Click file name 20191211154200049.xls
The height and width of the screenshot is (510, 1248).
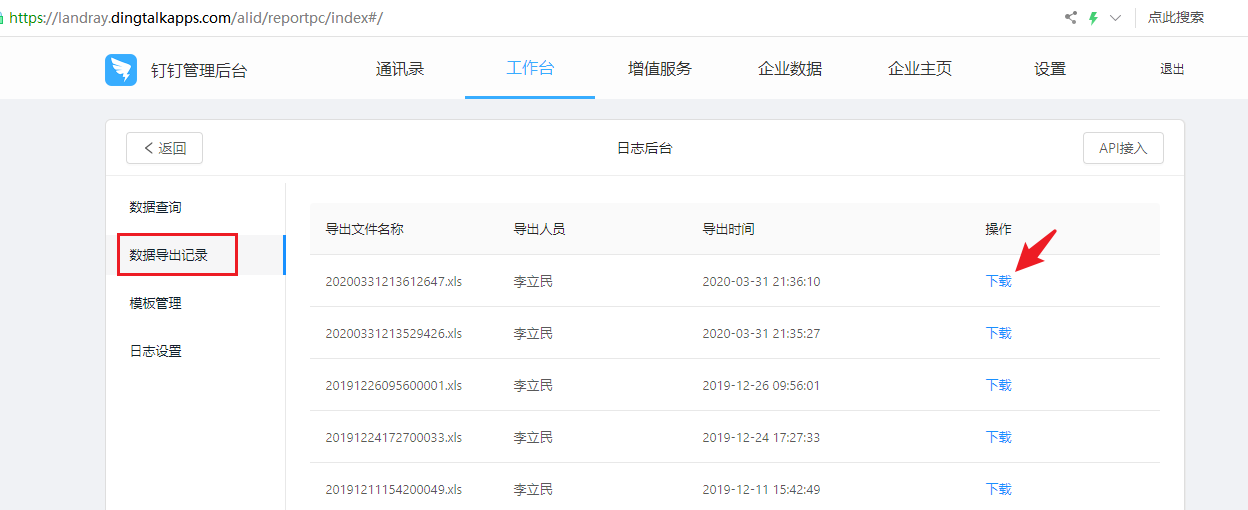[x=394, y=489]
